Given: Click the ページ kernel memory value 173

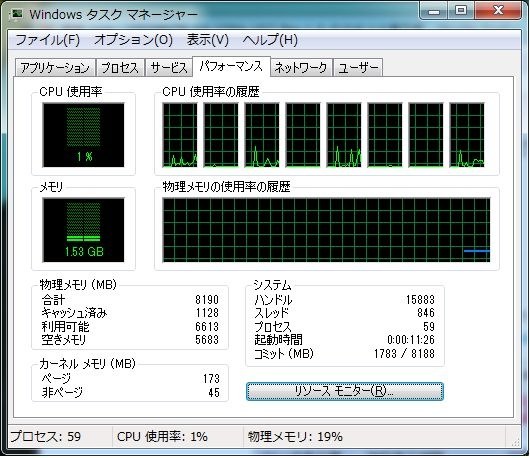Looking at the screenshot, I should pos(211,379).
